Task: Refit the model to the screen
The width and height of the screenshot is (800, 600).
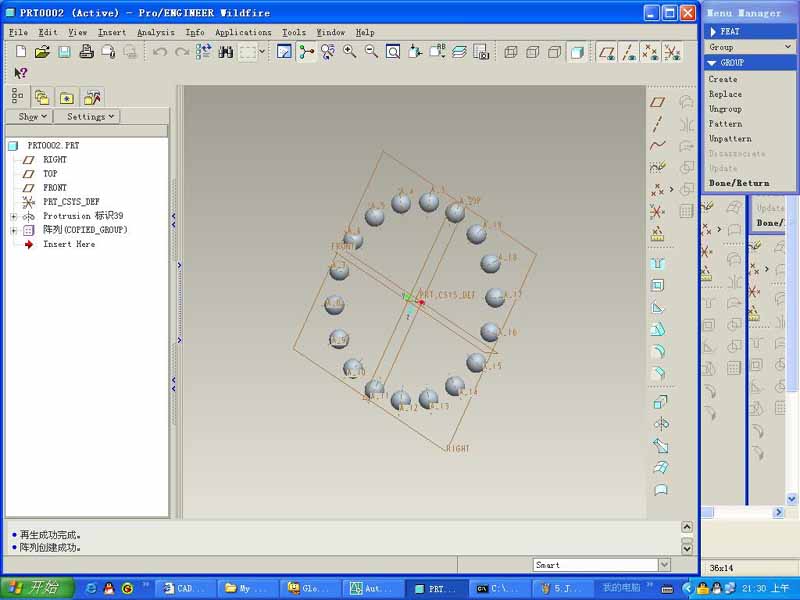Action: click(x=393, y=52)
